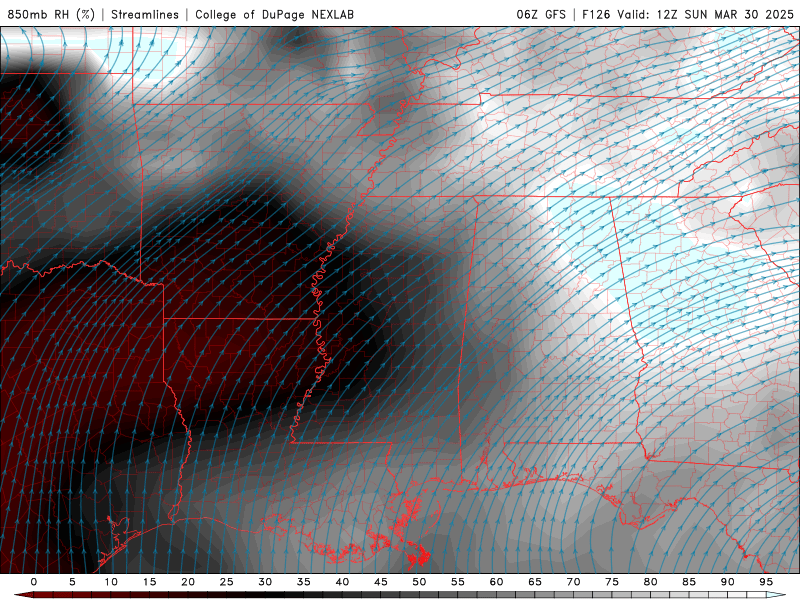Click the colorbar label "40"
This screenshot has width=800, height=600.
pos(342,582)
